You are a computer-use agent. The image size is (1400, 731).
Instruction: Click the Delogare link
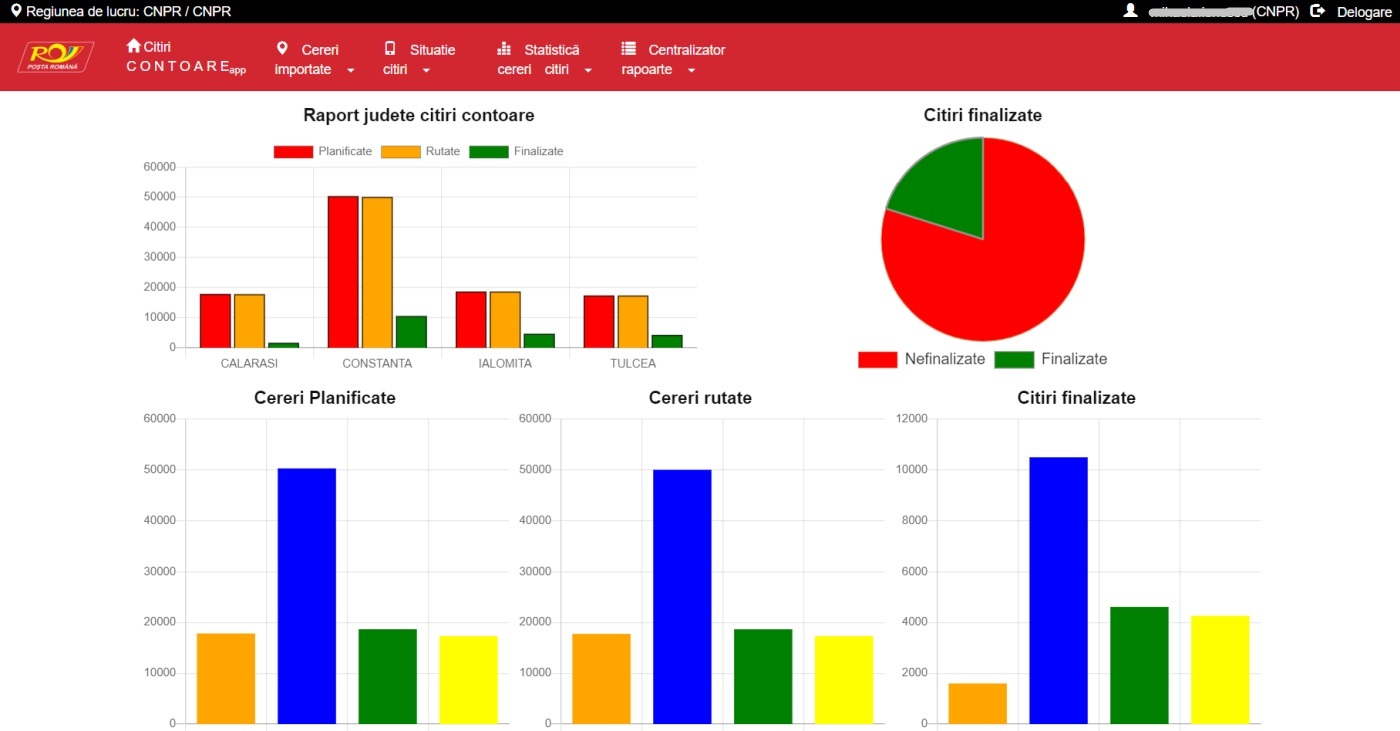coord(1364,12)
